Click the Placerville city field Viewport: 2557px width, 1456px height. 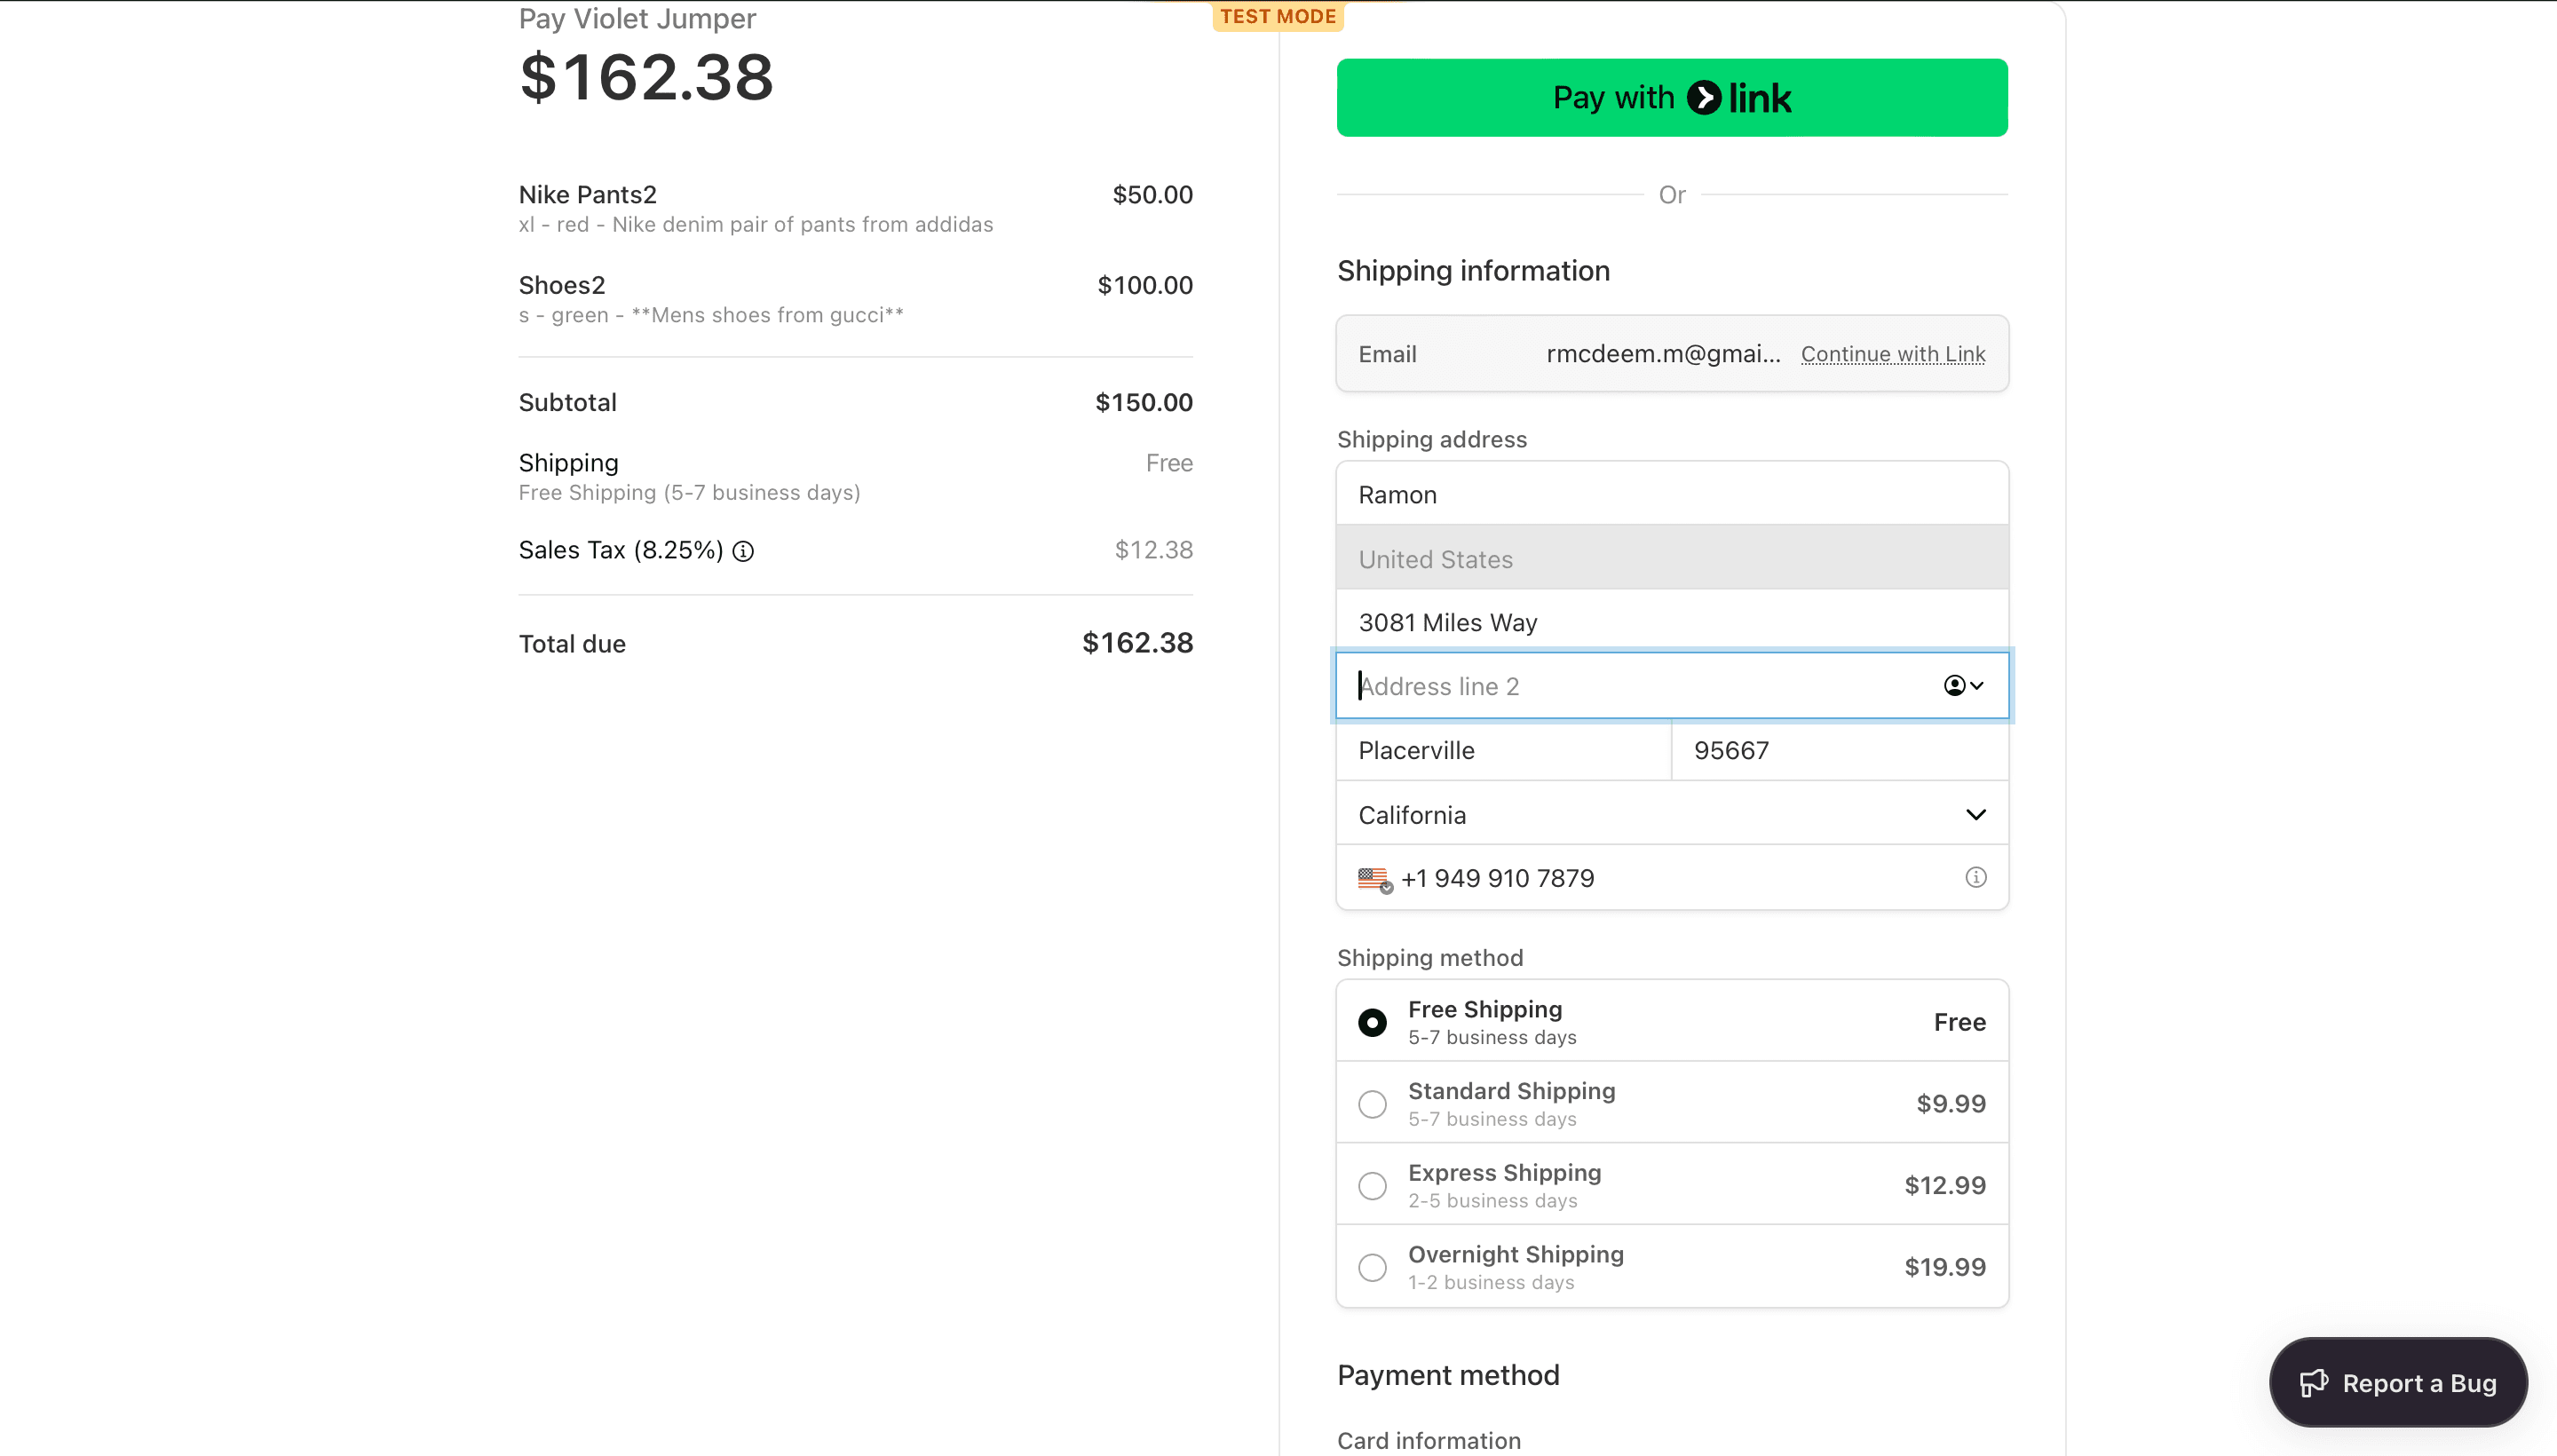(x=1502, y=750)
